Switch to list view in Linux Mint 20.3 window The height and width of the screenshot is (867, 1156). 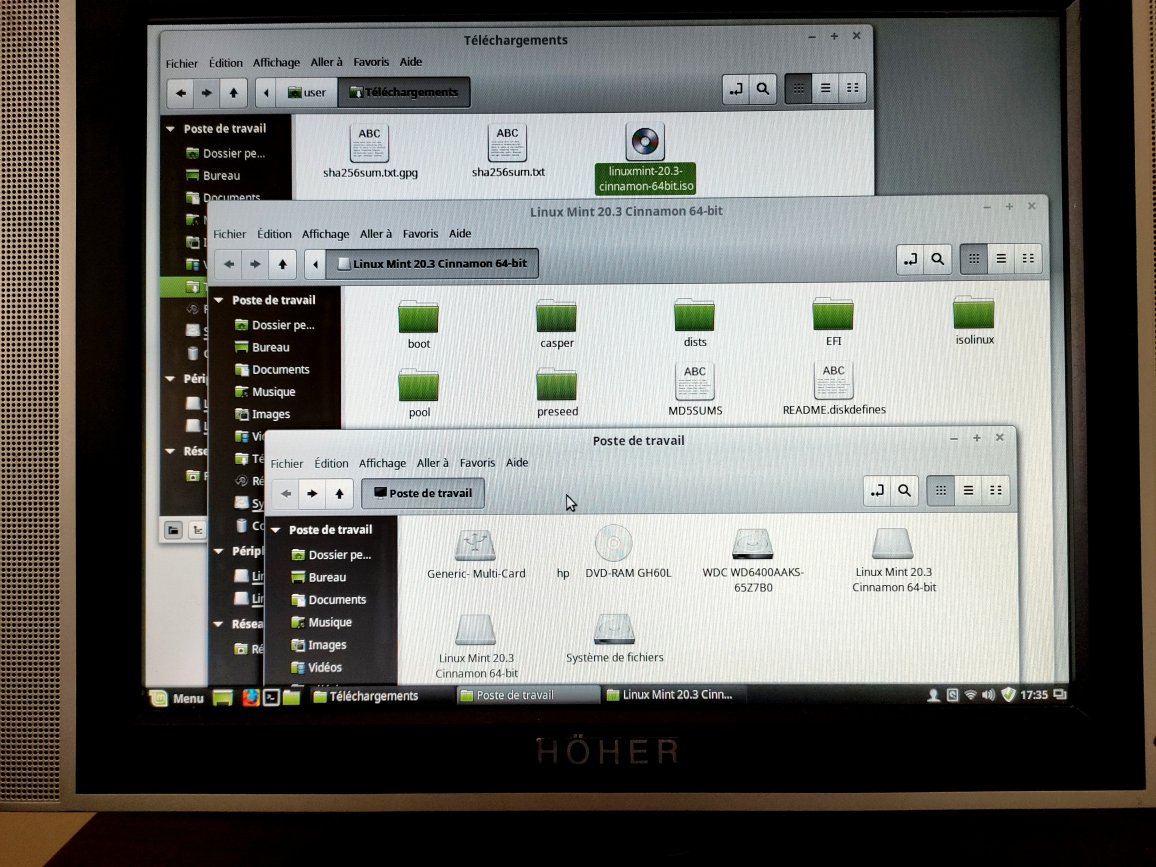click(1000, 259)
